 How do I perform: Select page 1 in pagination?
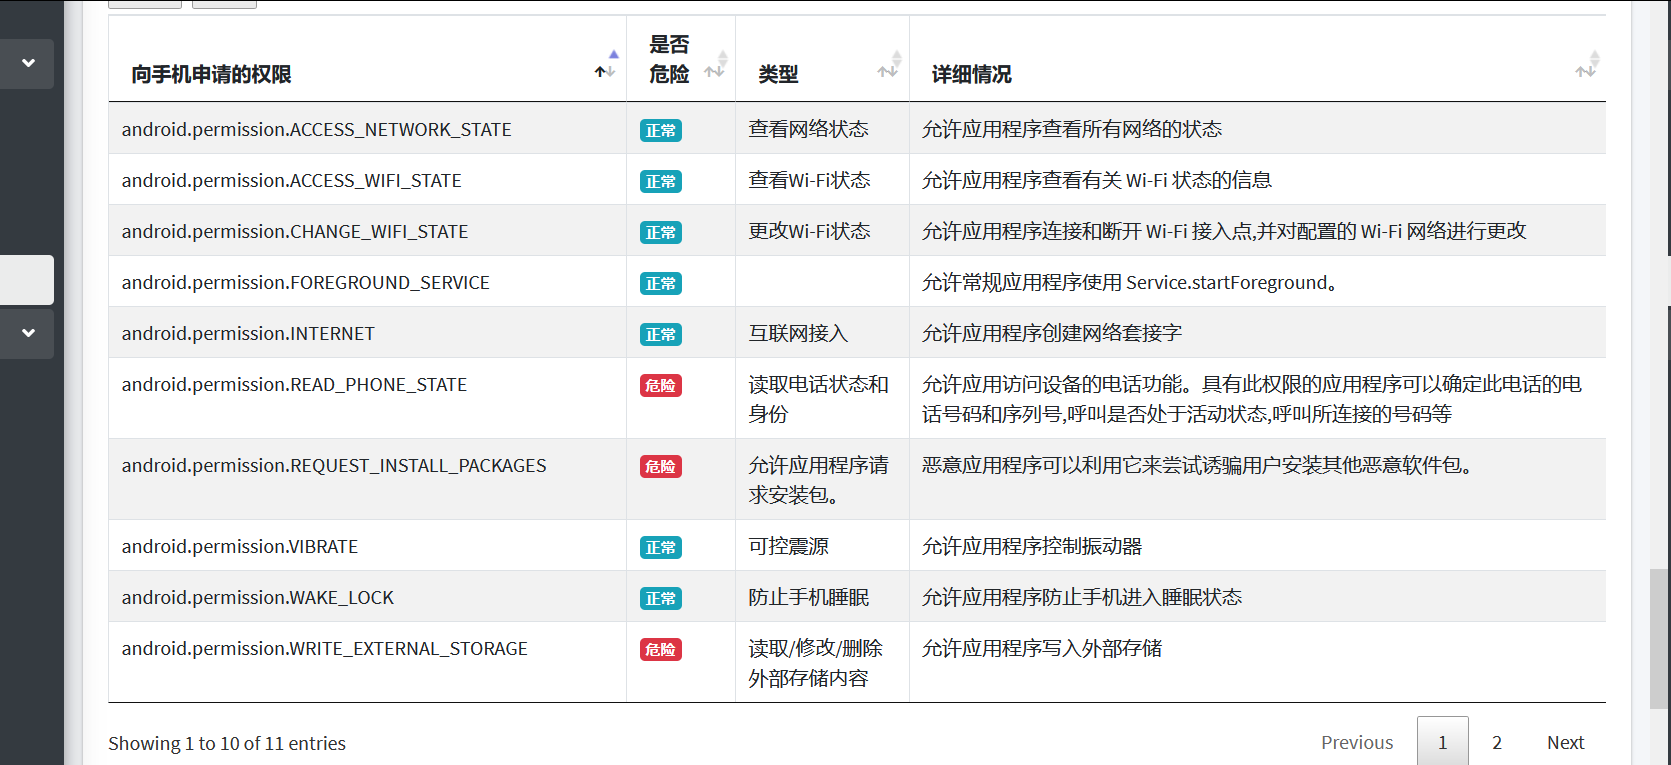click(1443, 742)
